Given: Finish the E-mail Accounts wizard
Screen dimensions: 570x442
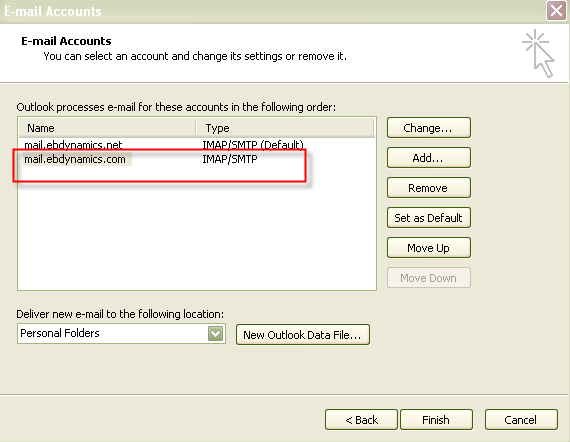Looking at the screenshot, I should 436,420.
